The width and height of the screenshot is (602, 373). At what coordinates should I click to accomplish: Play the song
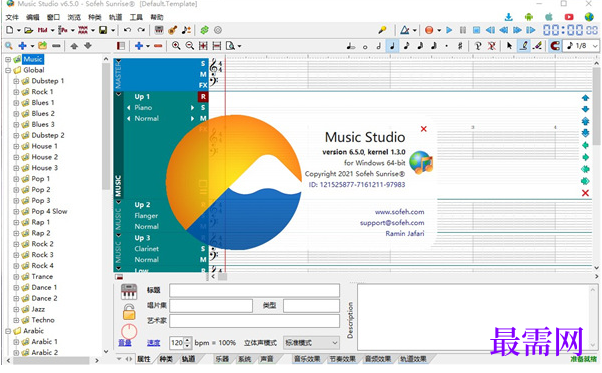coord(449,30)
